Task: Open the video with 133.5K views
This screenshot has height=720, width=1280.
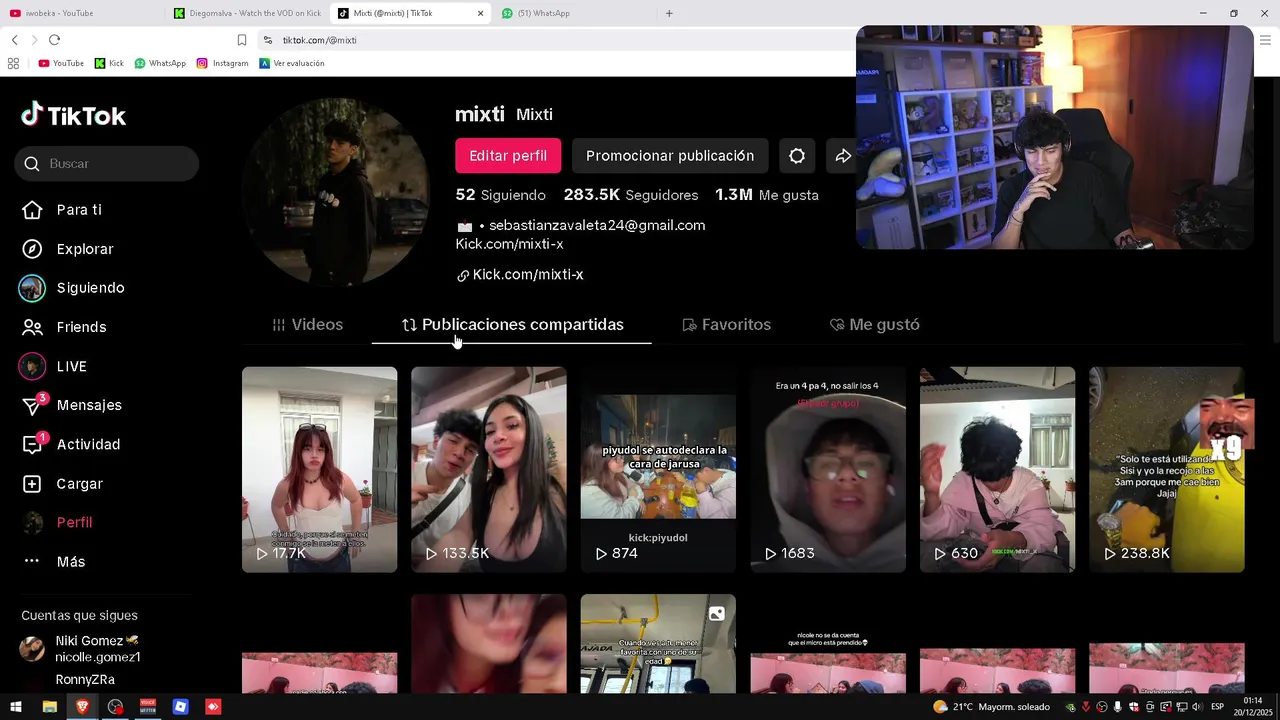Action: click(x=489, y=470)
